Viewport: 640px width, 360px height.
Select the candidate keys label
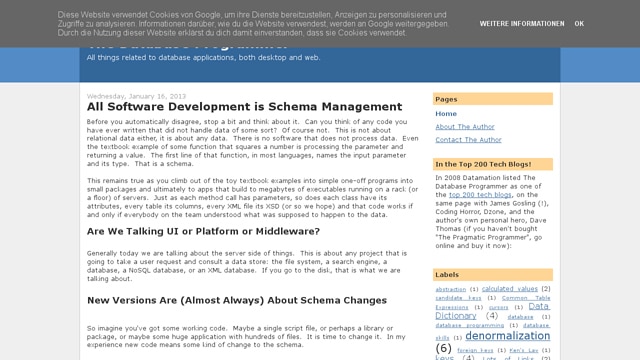458,298
